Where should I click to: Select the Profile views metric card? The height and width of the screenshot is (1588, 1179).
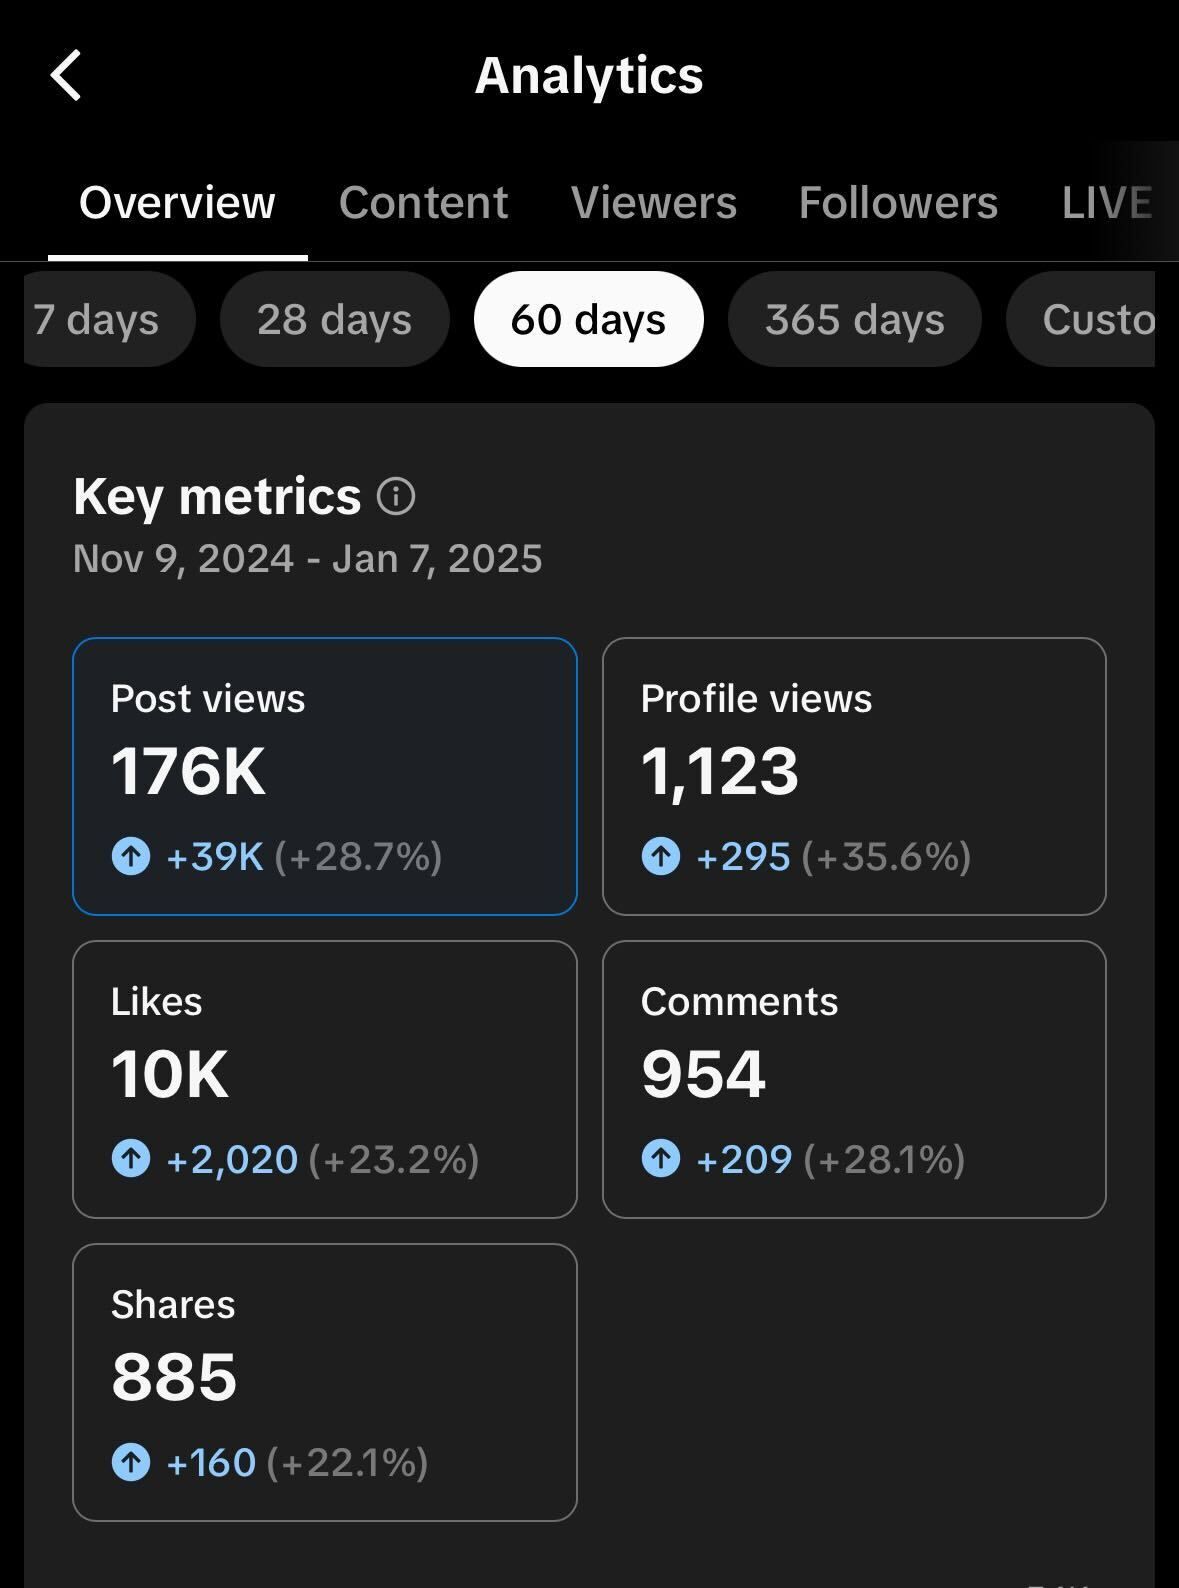[854, 776]
